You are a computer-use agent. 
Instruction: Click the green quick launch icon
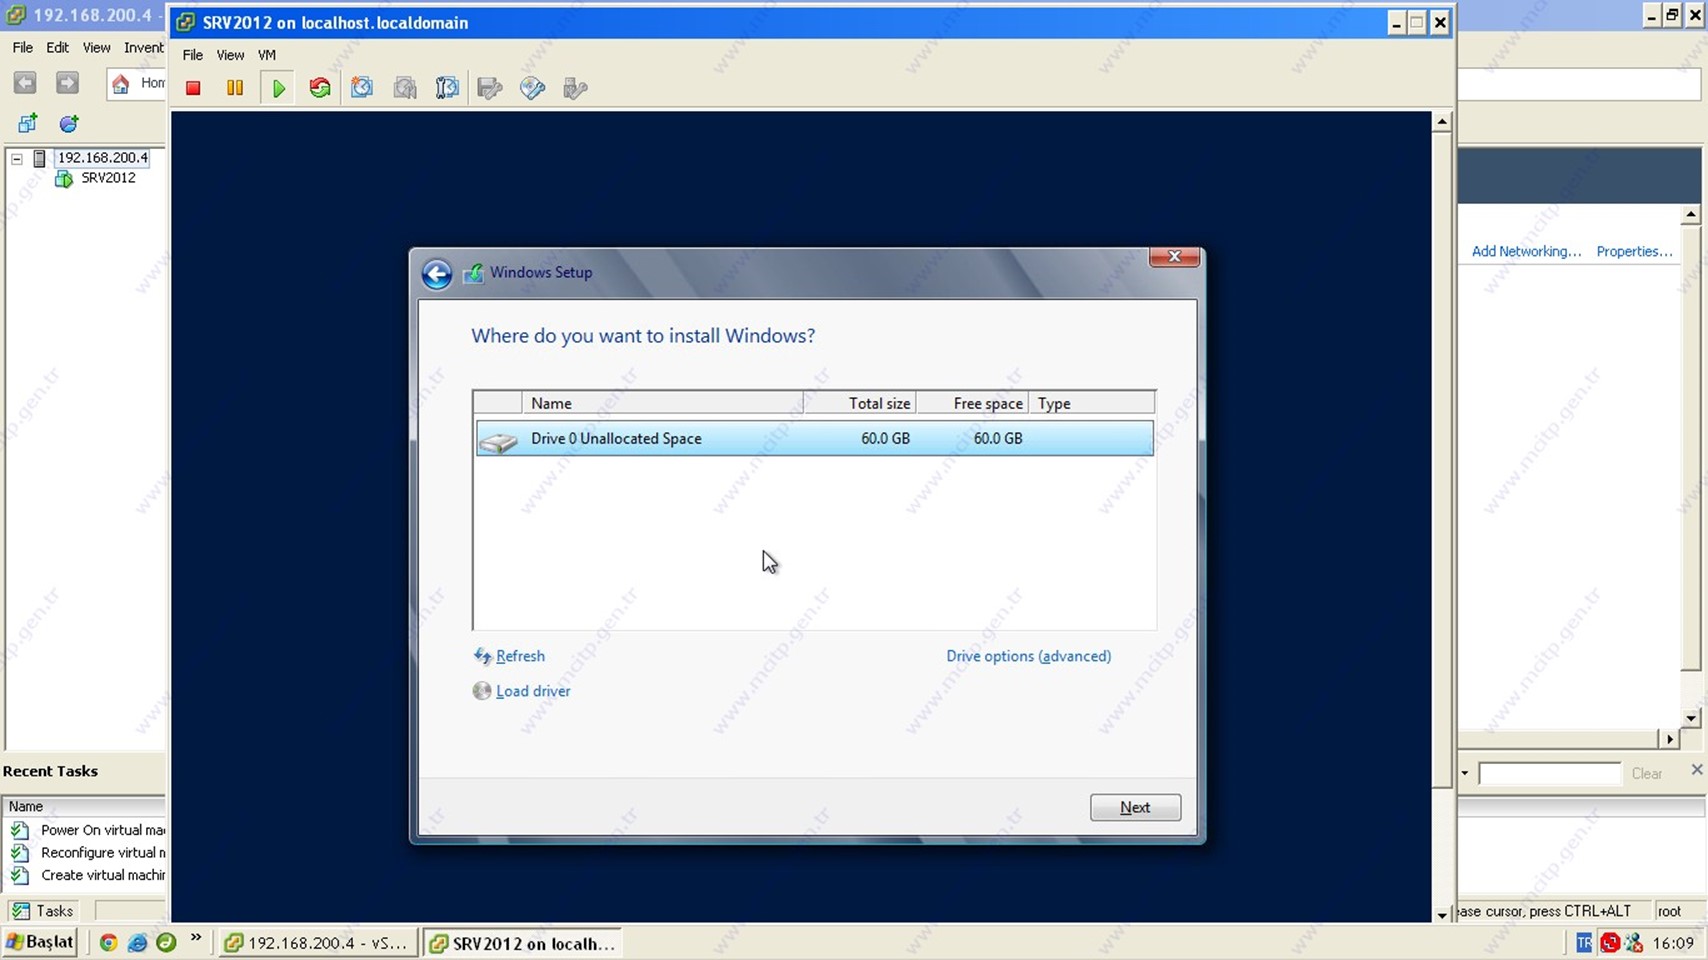click(x=166, y=942)
